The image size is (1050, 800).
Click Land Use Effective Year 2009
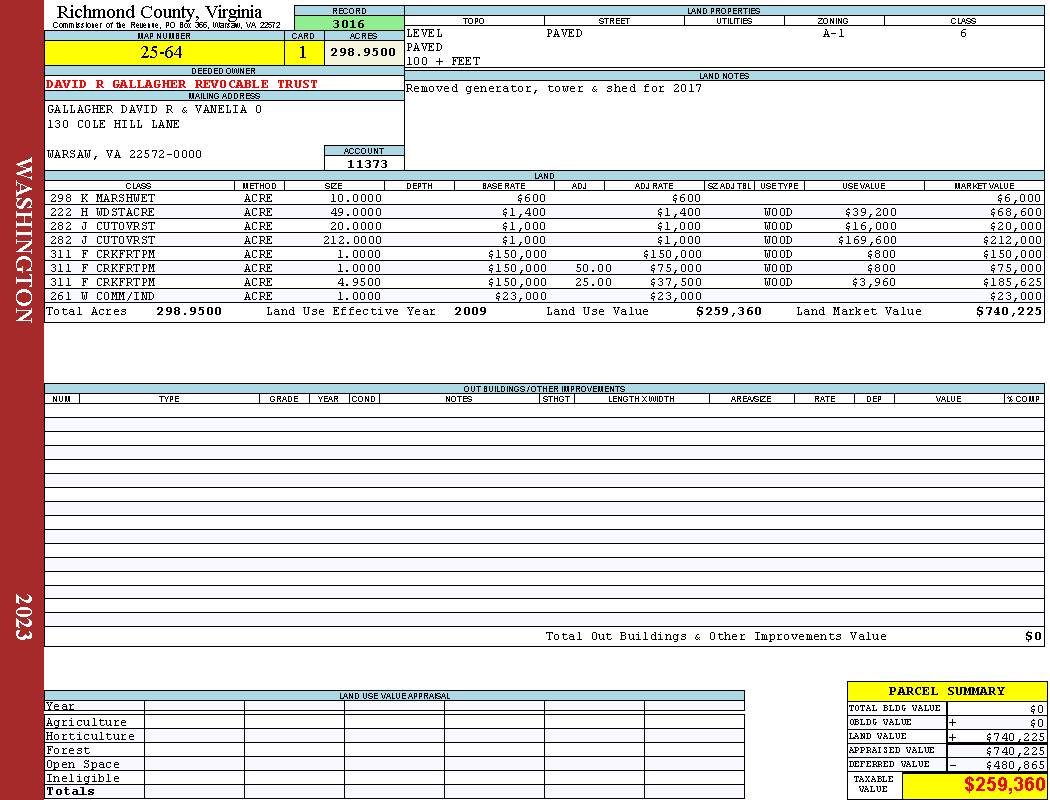[470, 311]
